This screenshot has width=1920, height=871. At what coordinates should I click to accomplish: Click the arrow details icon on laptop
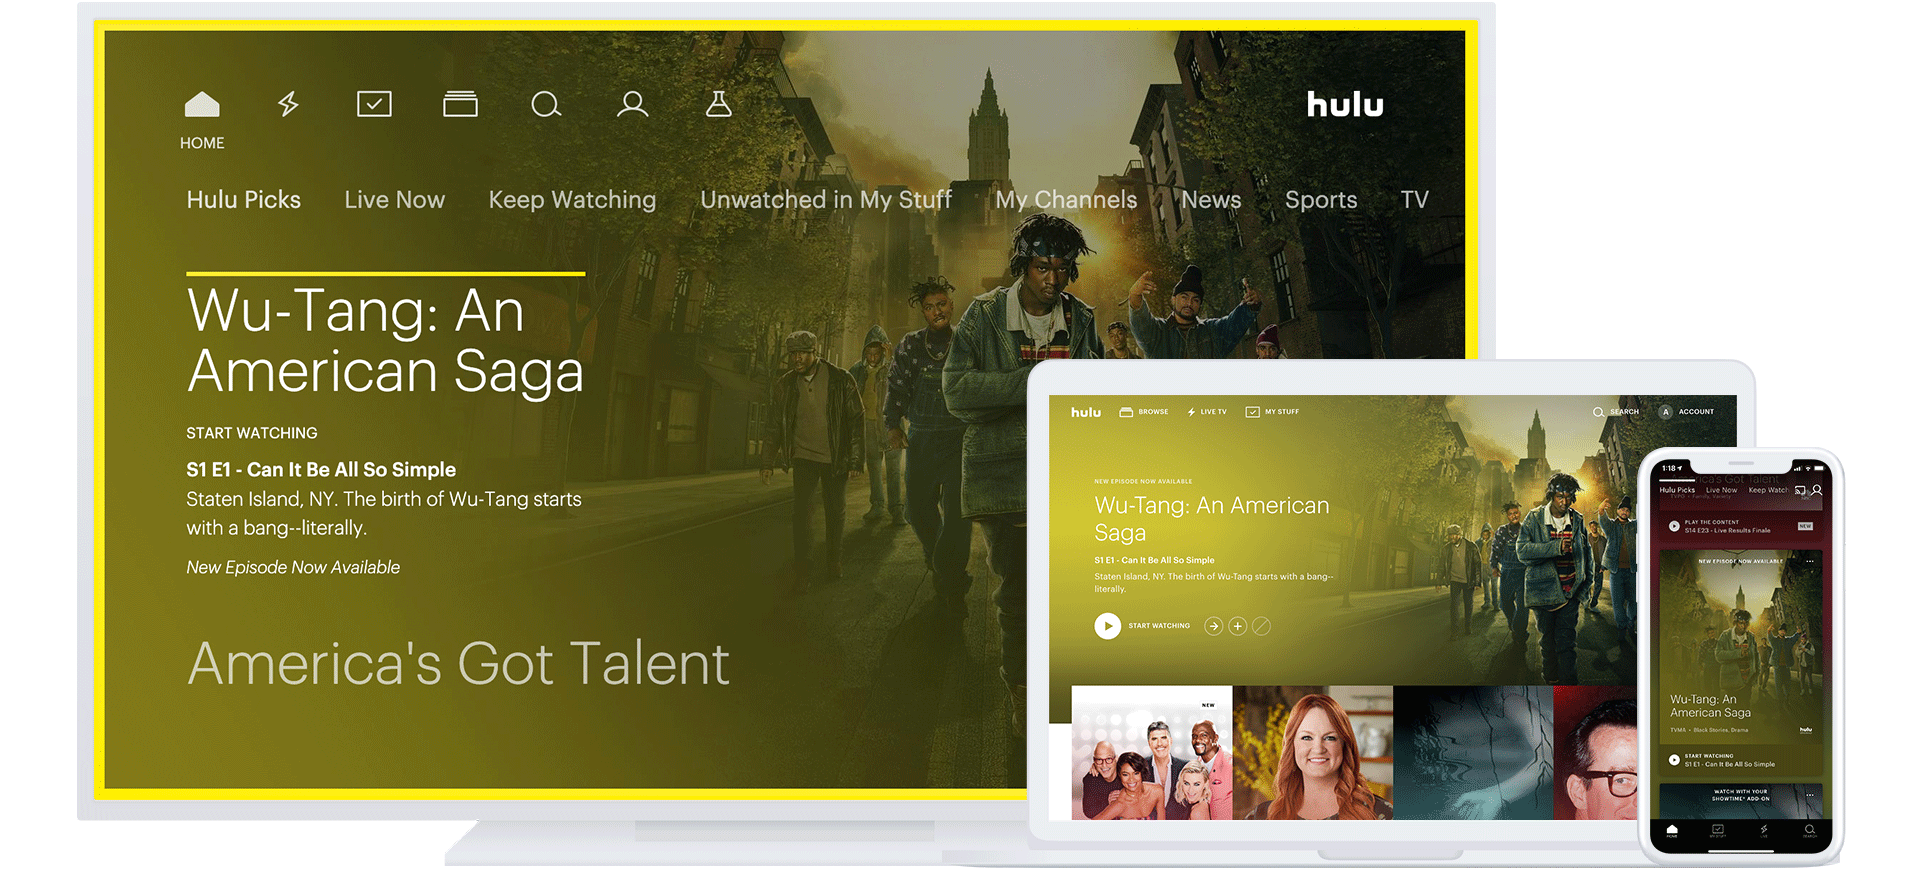[1214, 626]
